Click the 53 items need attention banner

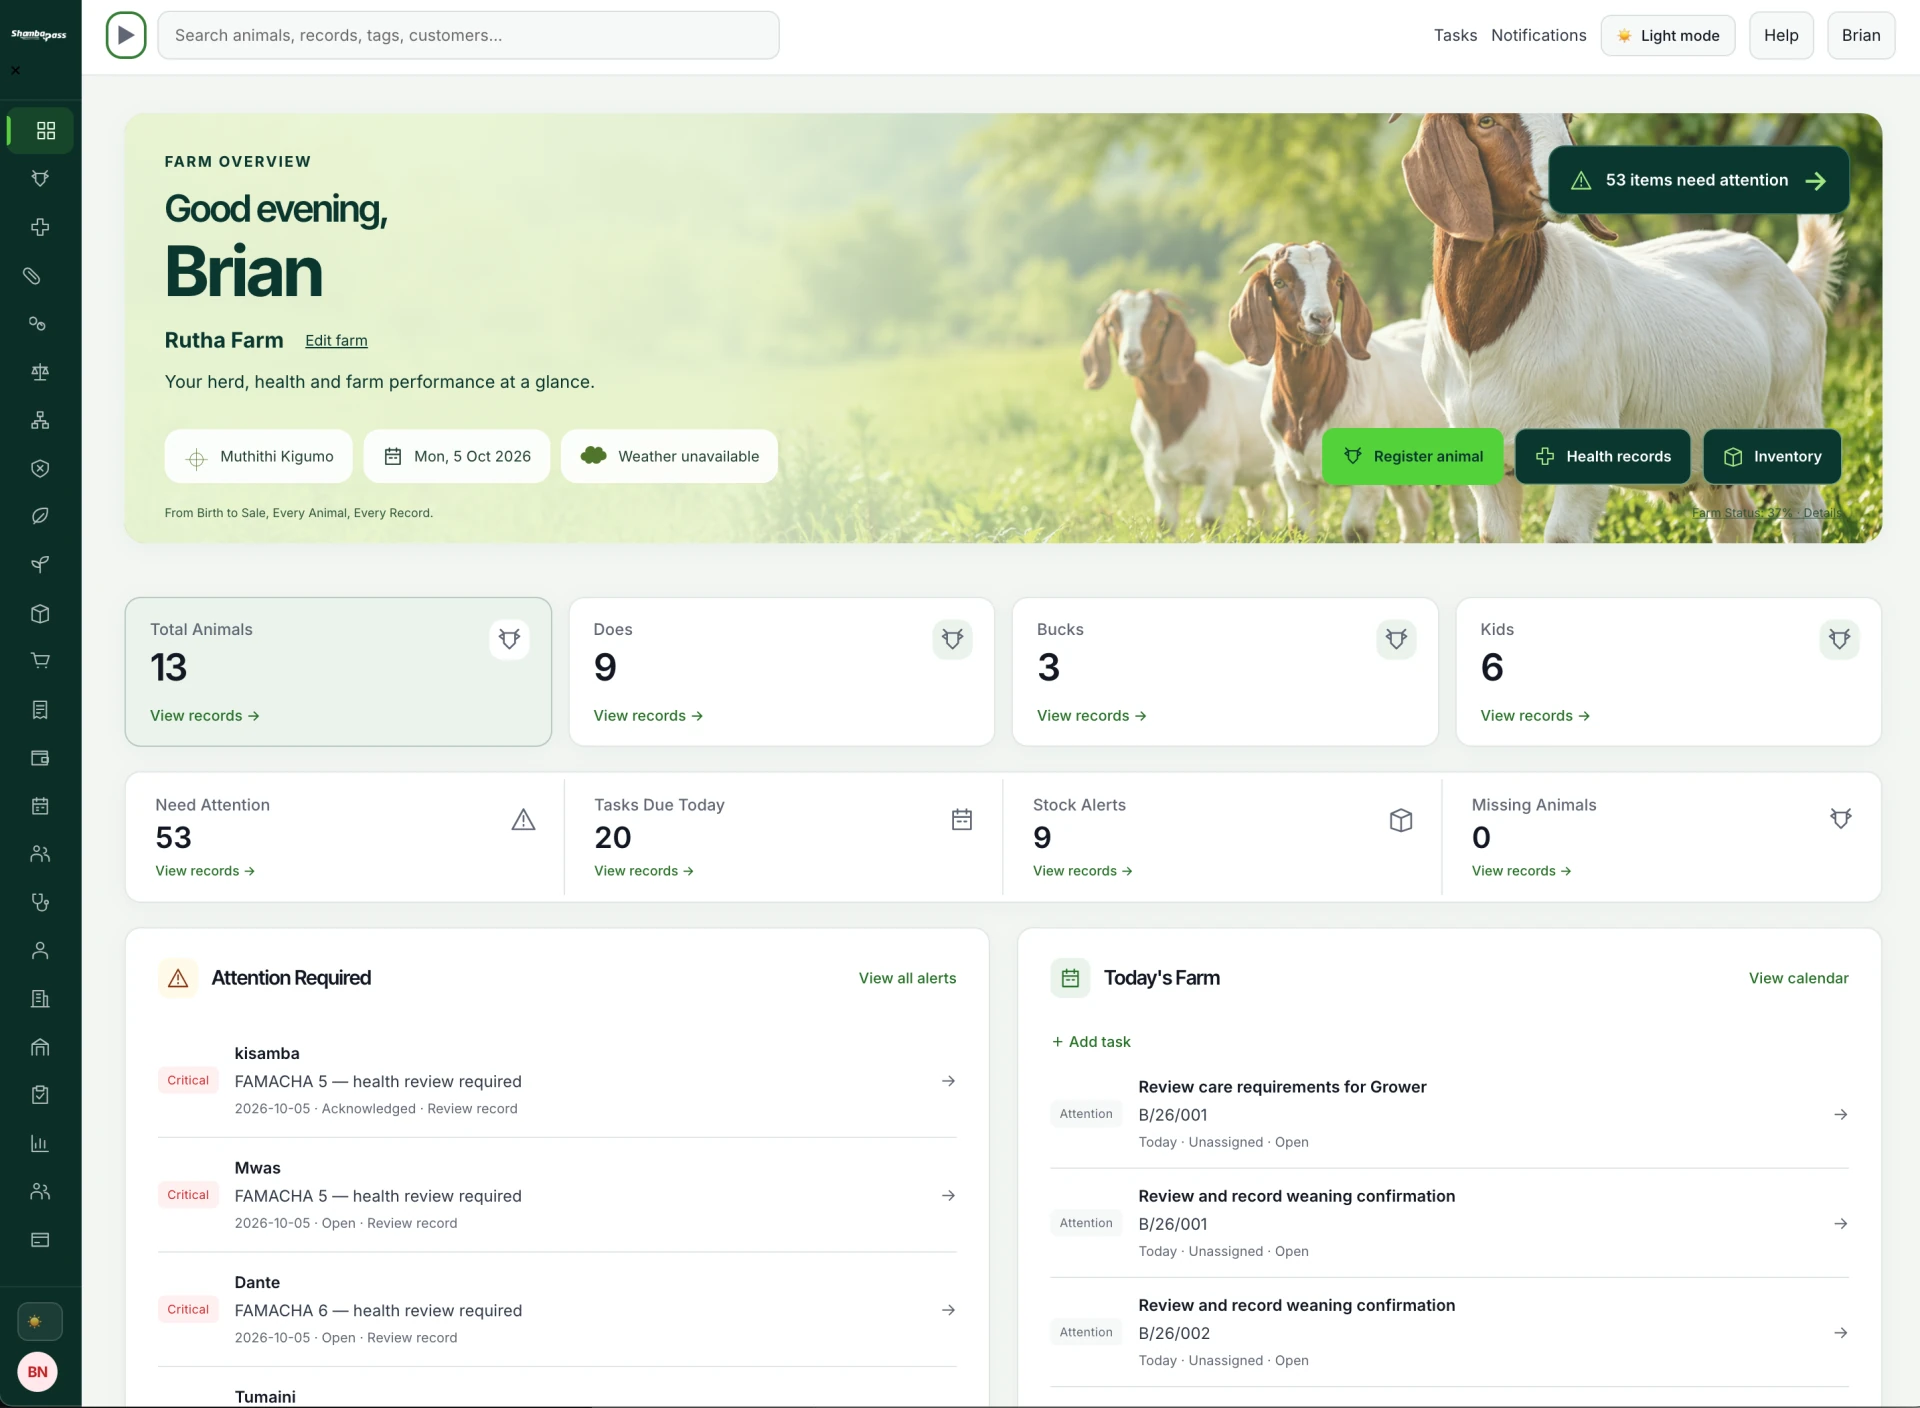(x=1698, y=180)
